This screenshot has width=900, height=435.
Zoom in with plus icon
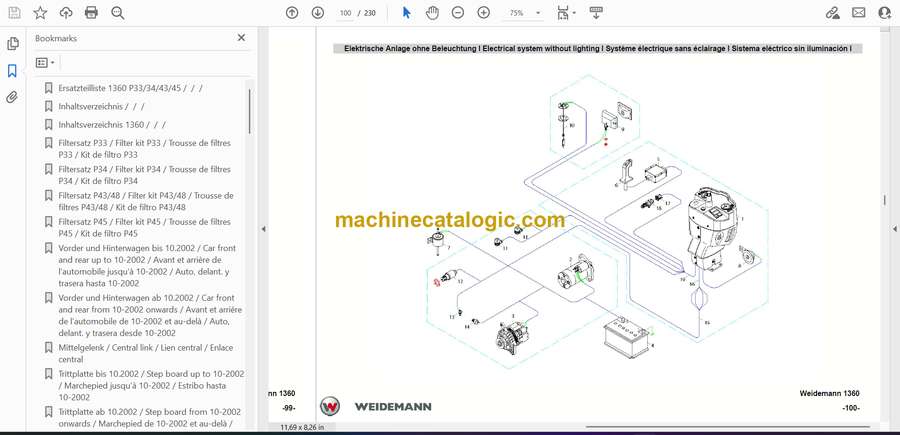484,13
